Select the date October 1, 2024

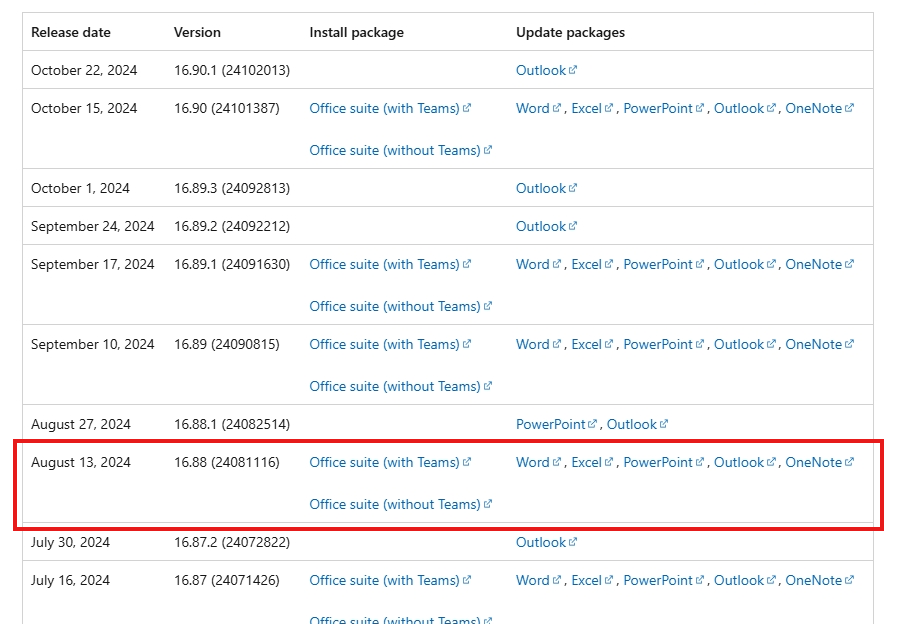pos(80,188)
